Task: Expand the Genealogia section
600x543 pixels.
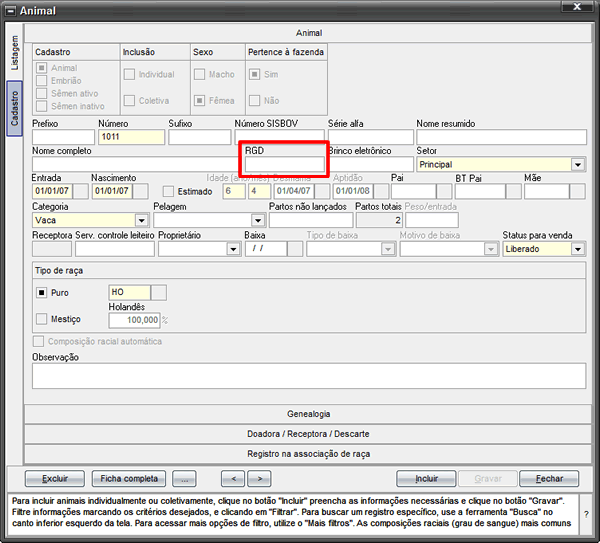Action: click(308, 414)
